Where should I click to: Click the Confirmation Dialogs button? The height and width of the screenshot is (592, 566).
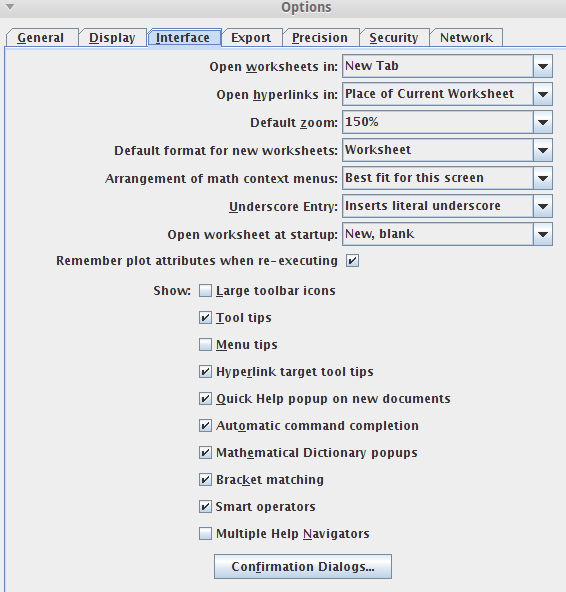[x=303, y=566]
